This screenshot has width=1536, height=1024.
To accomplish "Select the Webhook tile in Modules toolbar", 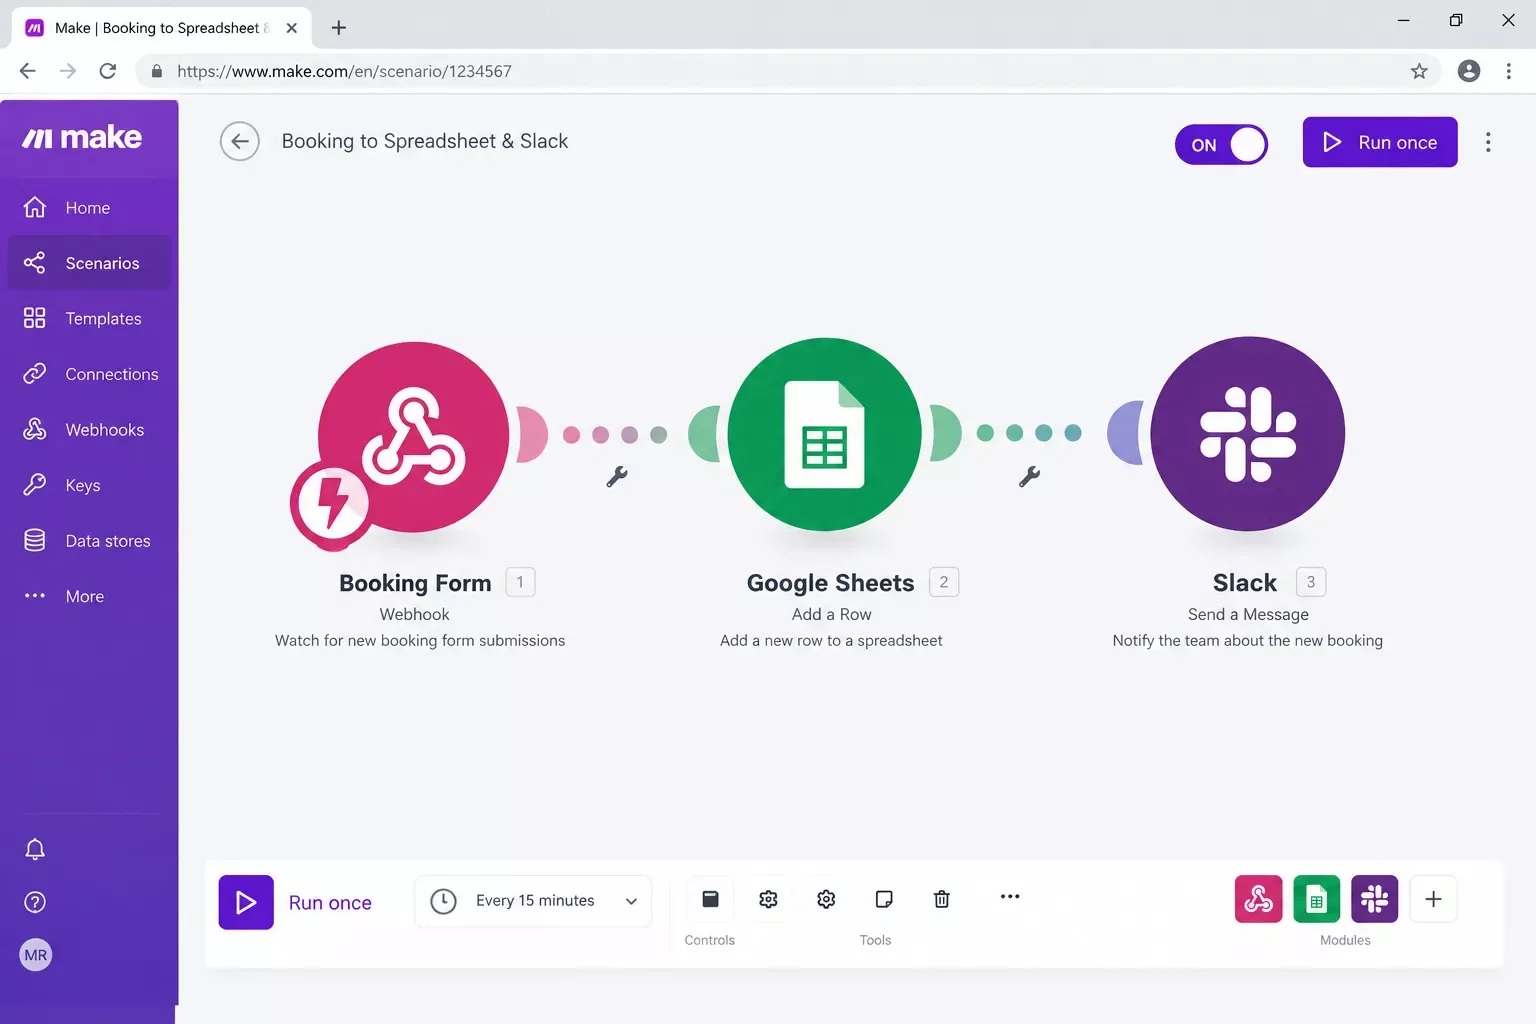I will [1259, 899].
